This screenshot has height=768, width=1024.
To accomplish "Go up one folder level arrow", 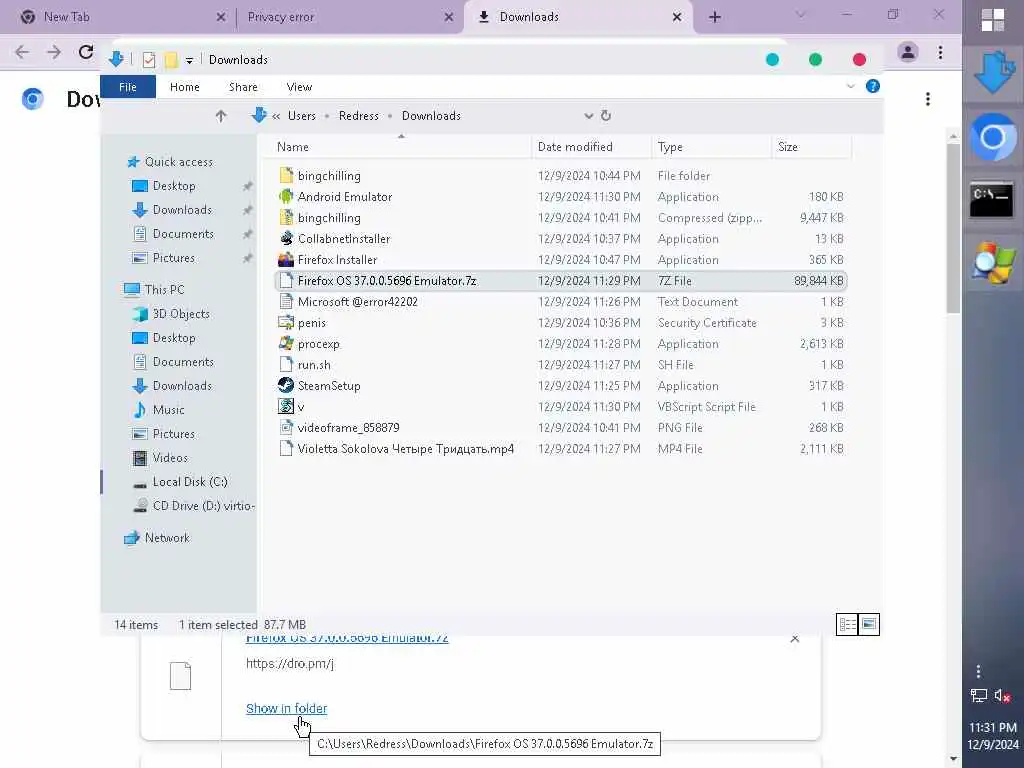I will [x=221, y=116].
